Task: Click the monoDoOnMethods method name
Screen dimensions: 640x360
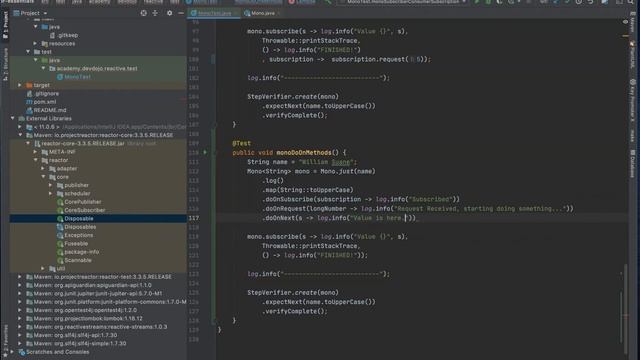Action: tap(304, 153)
